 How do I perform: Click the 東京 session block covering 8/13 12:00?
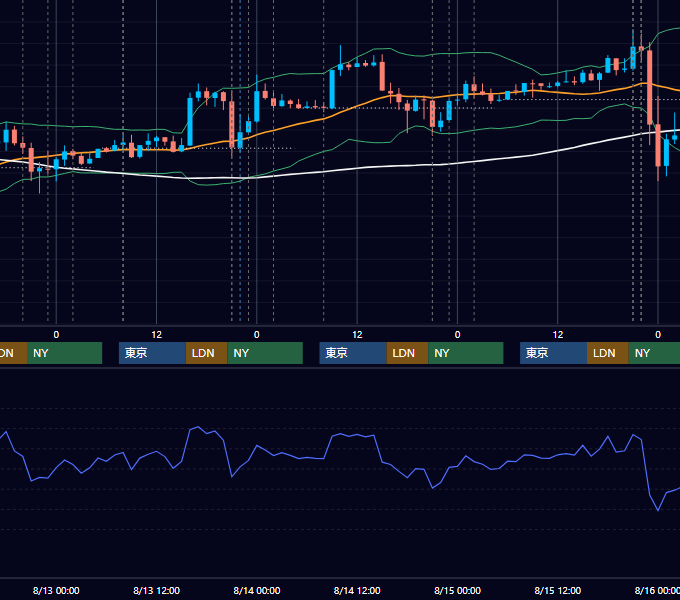tap(152, 353)
